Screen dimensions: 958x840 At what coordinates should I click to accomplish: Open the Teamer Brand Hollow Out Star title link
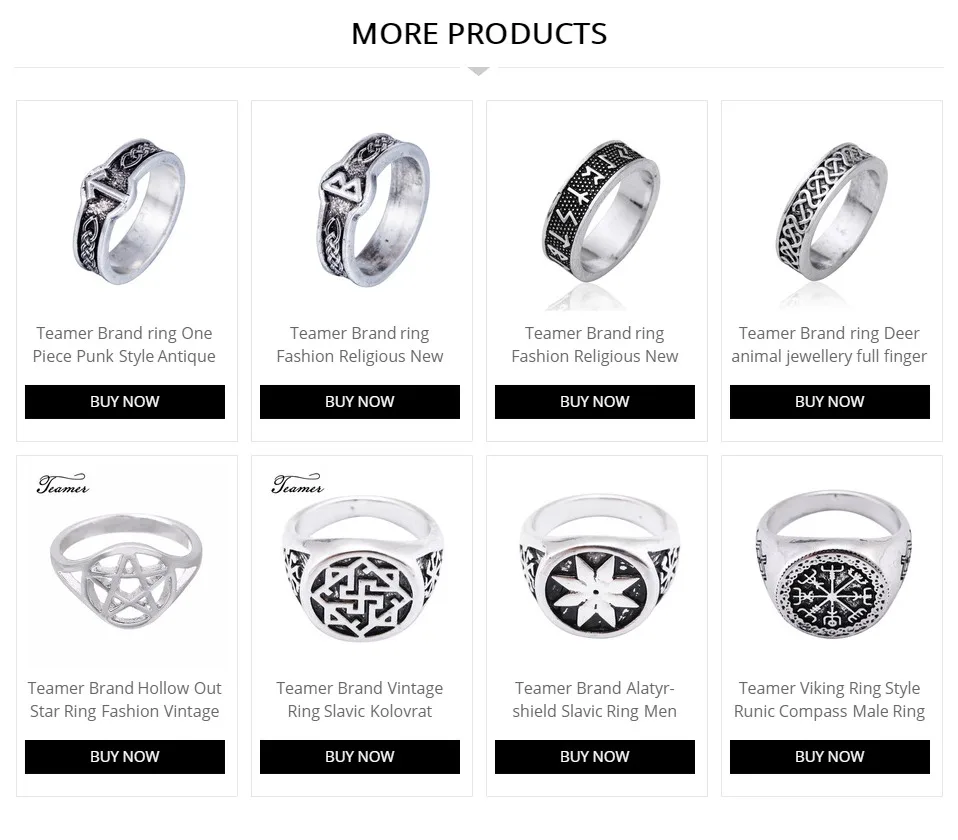coord(125,699)
